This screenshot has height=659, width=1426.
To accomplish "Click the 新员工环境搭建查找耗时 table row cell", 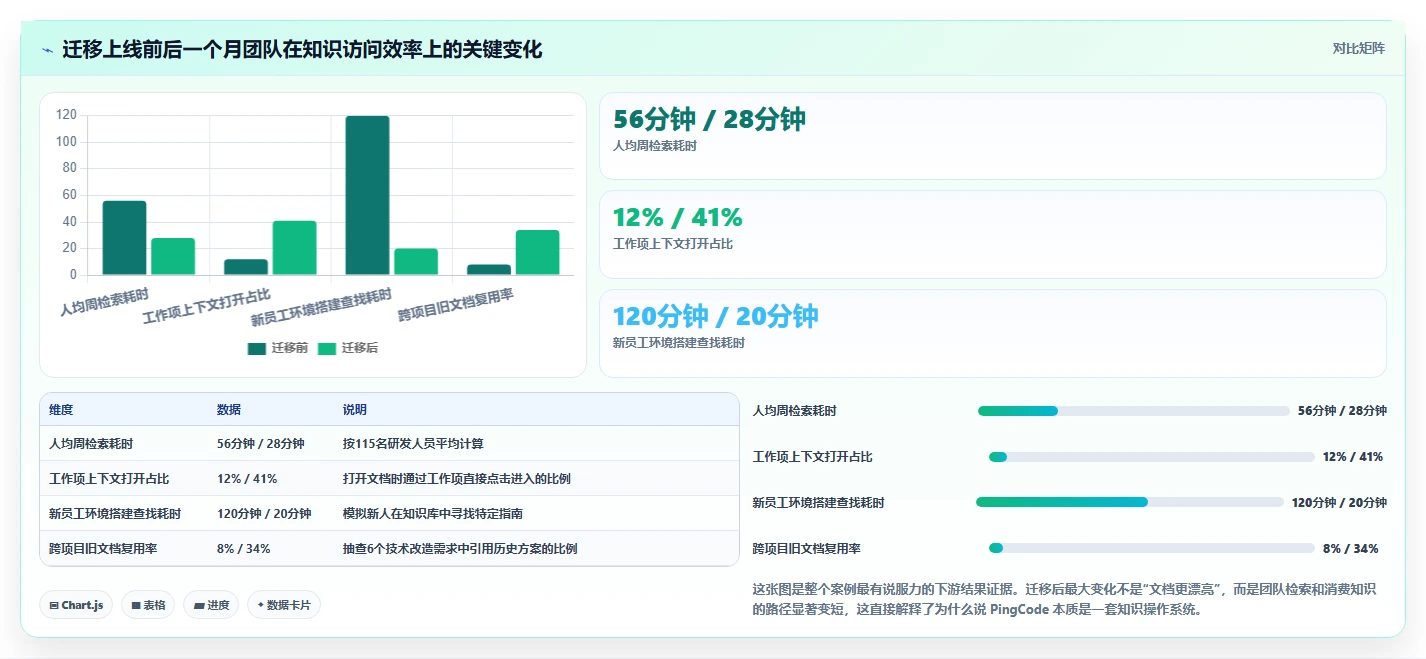I will pyautogui.click(x=115, y=514).
